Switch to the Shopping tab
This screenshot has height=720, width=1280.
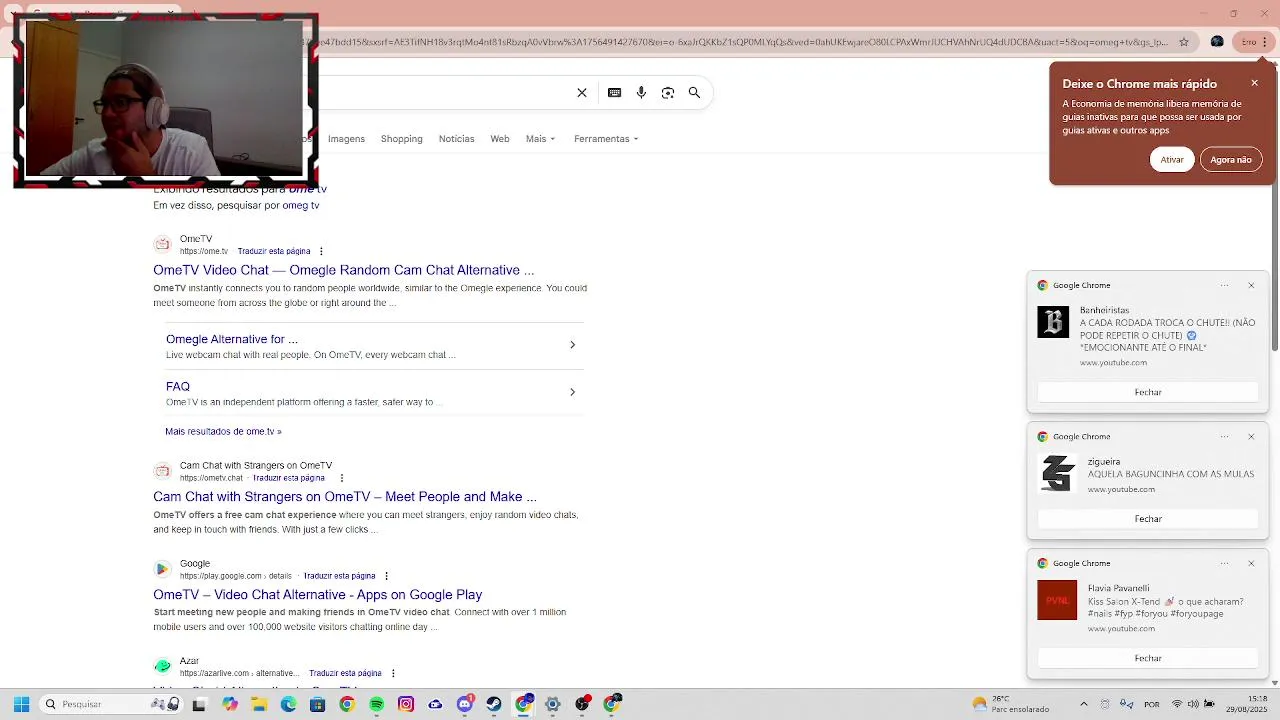(x=402, y=139)
